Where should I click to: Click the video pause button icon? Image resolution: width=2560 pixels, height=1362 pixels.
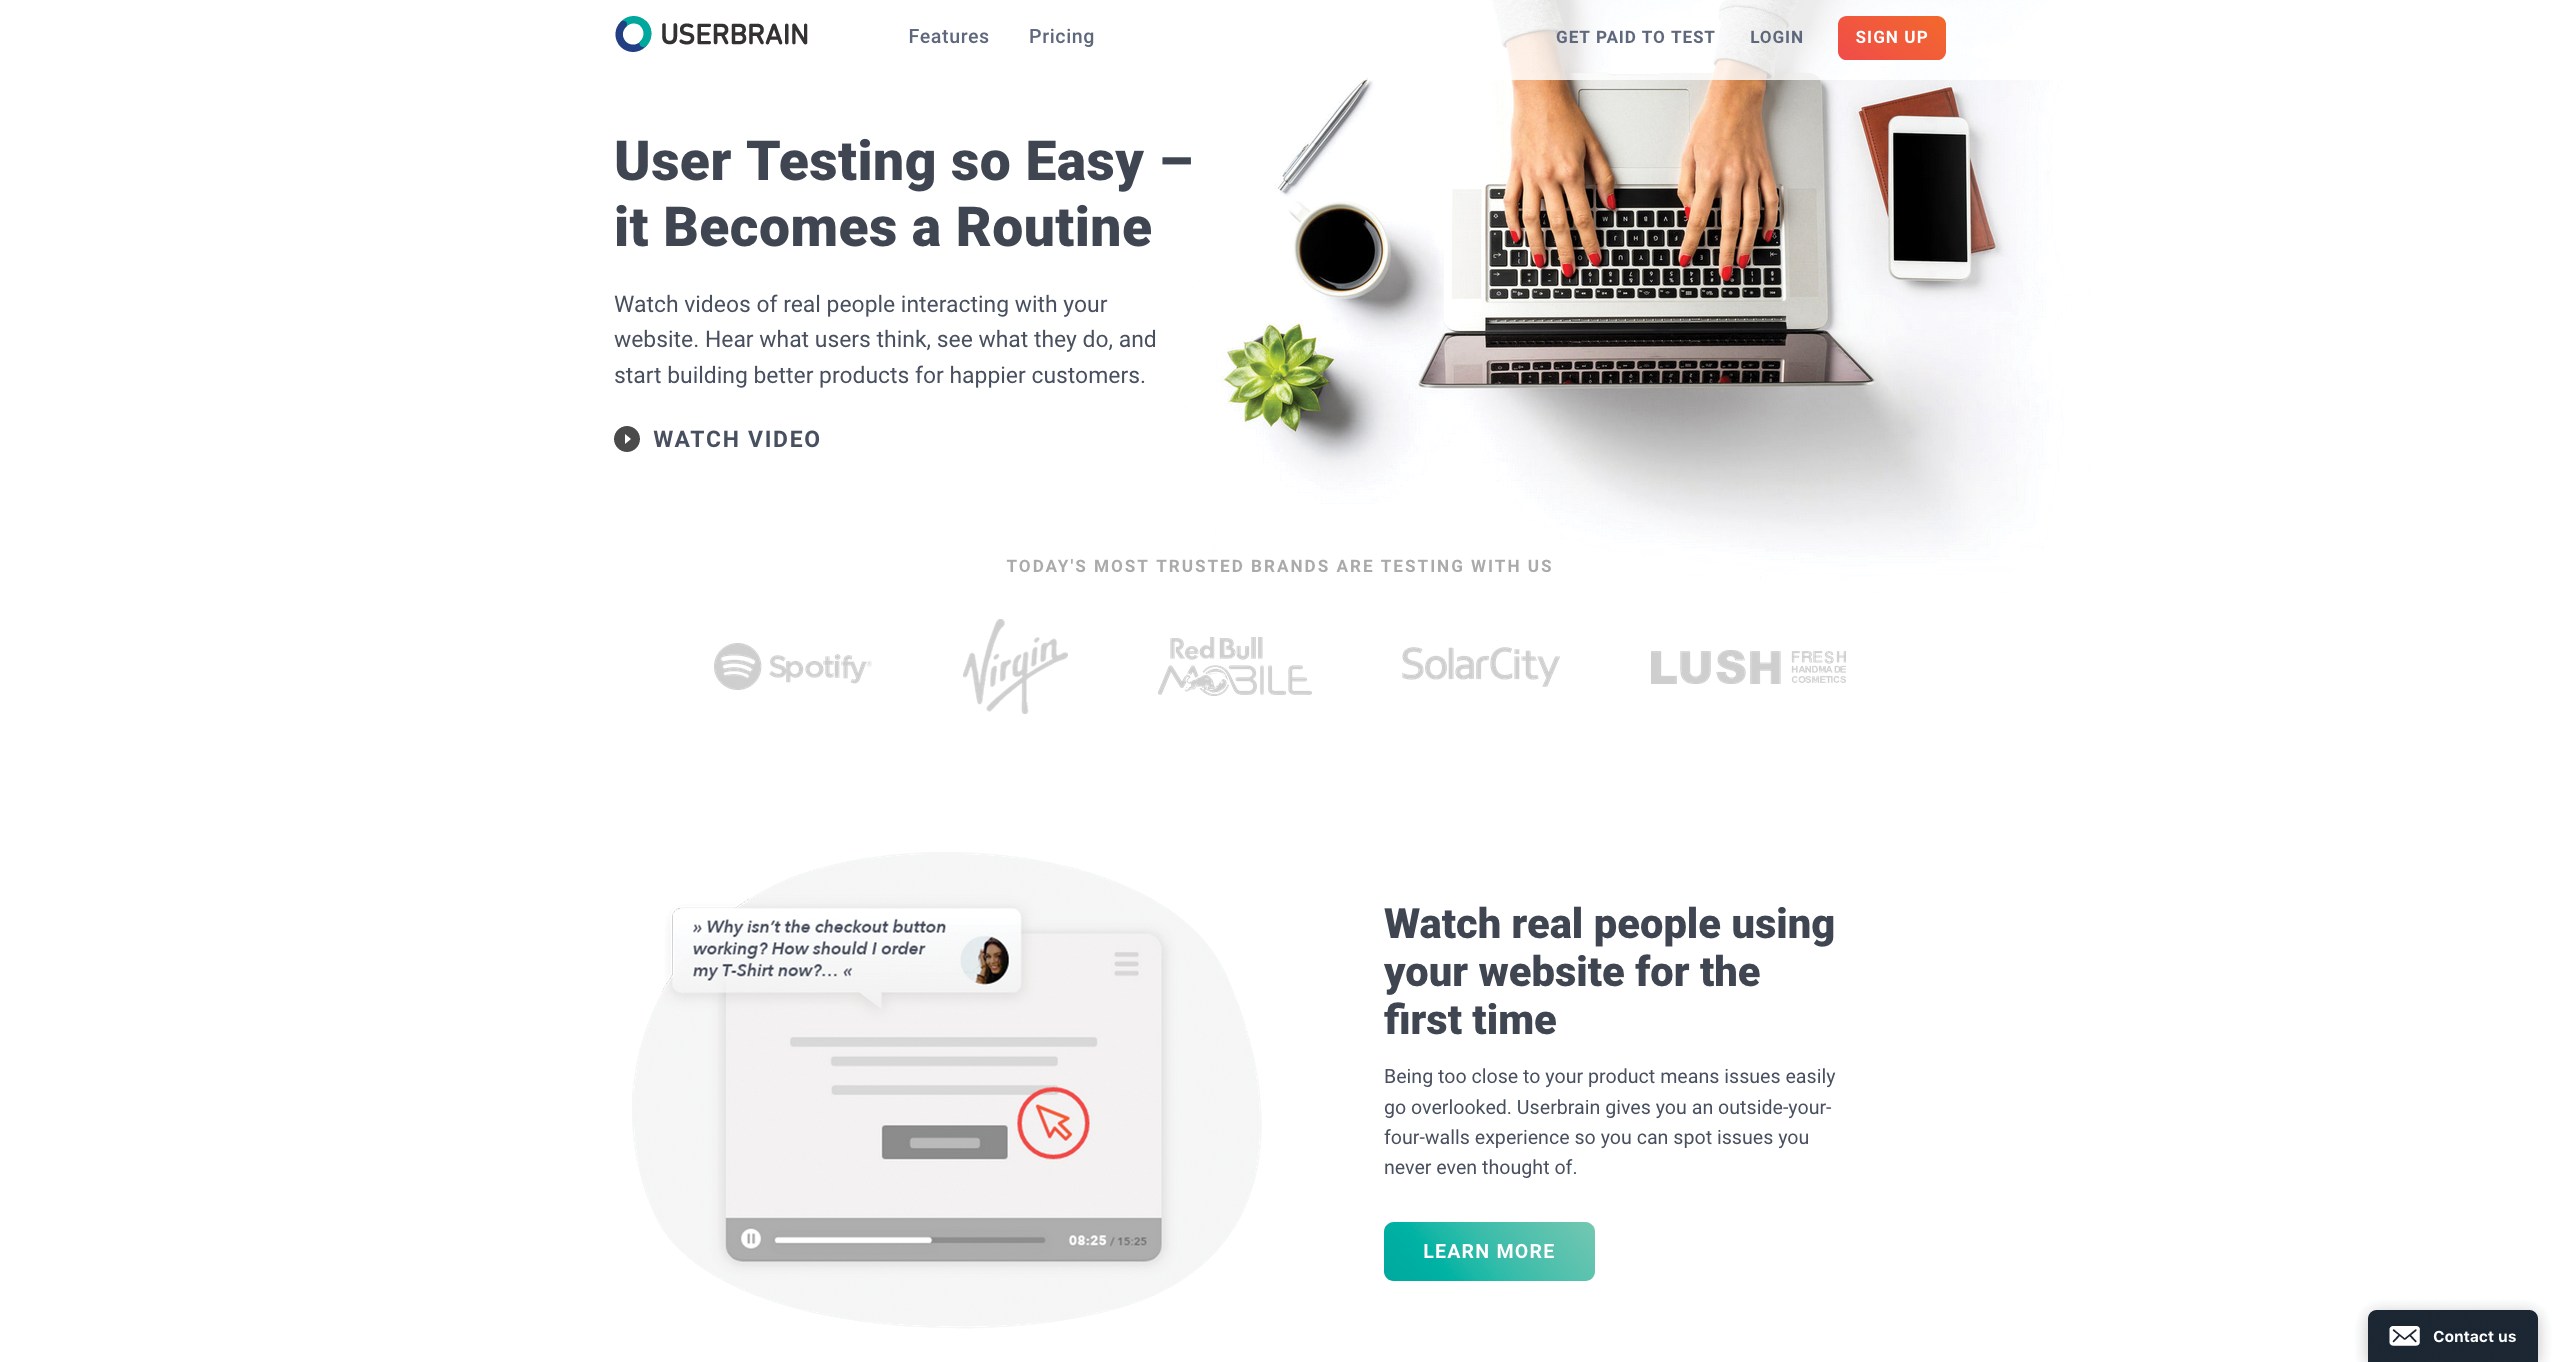[750, 1238]
